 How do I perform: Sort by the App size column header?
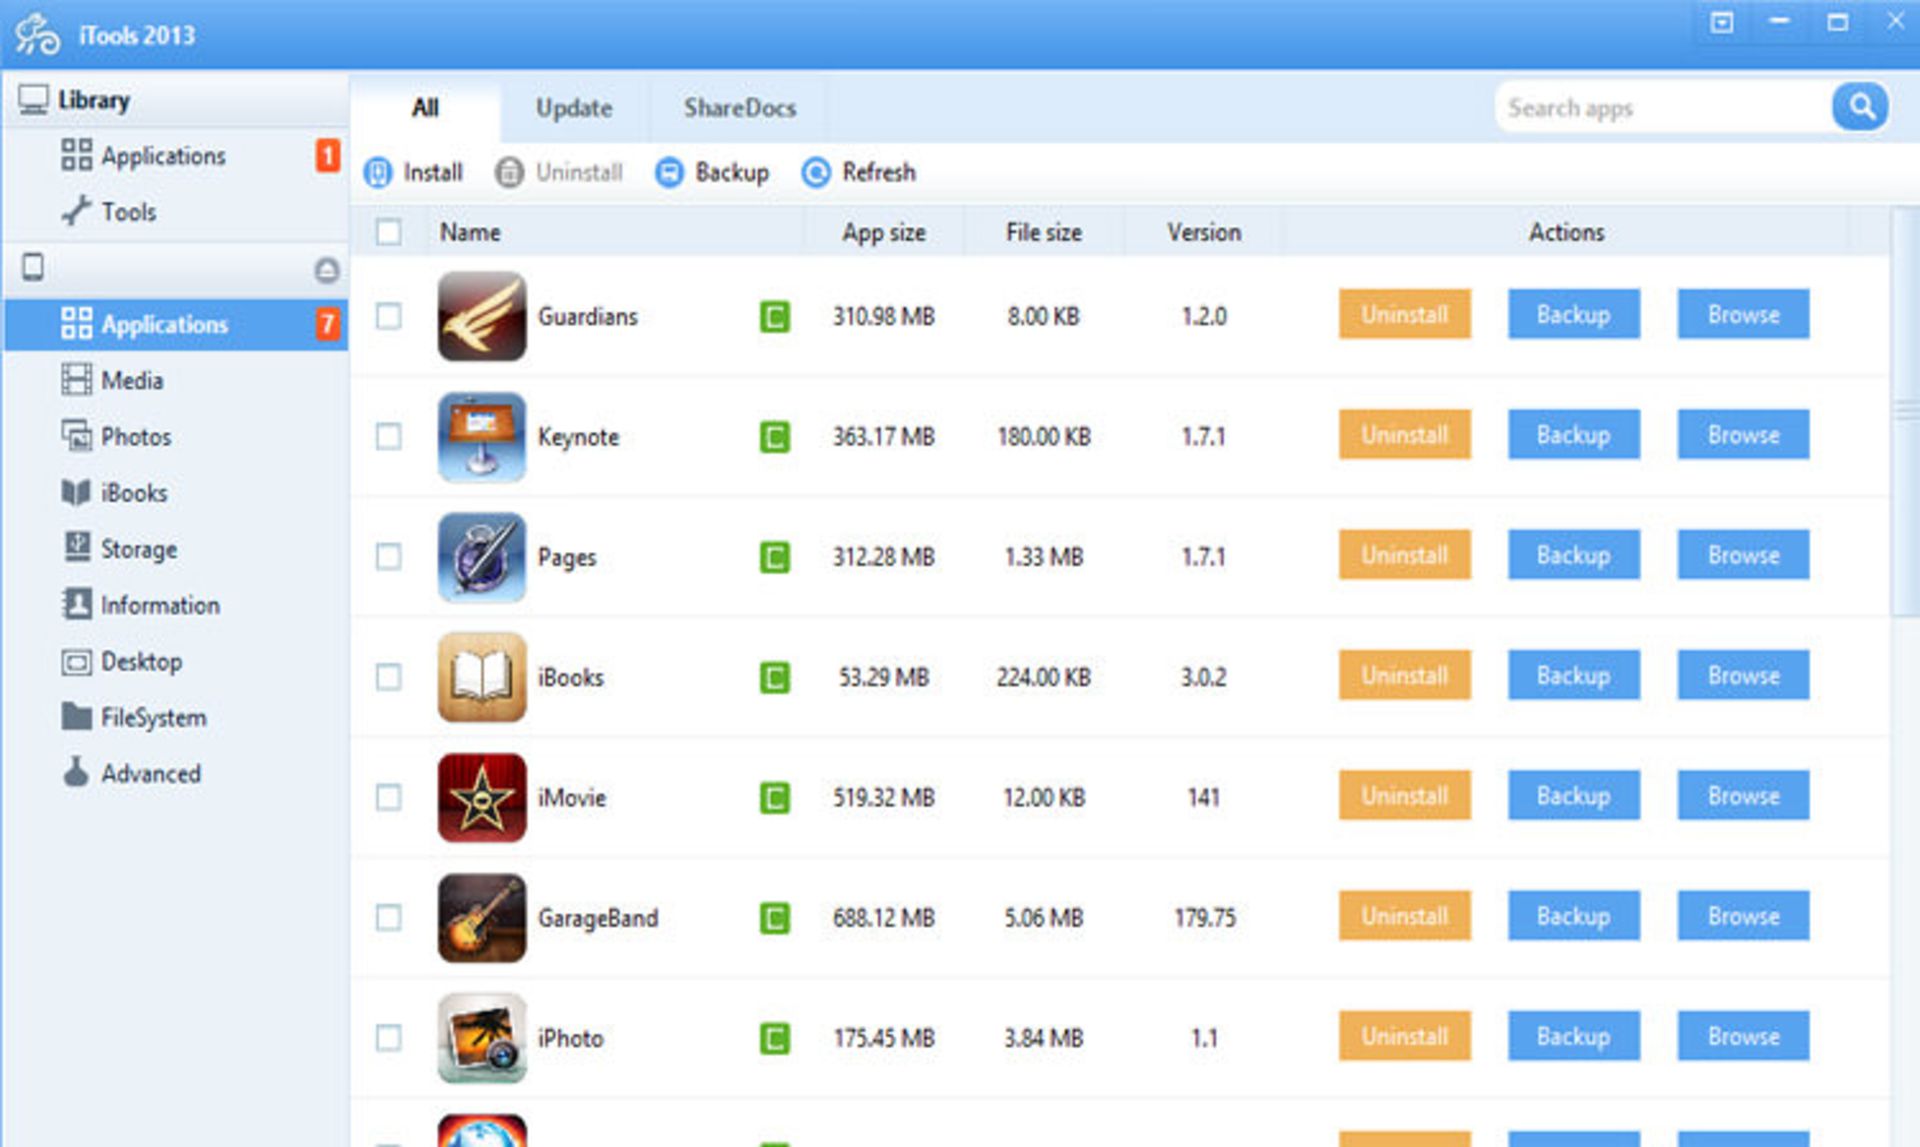tap(884, 232)
